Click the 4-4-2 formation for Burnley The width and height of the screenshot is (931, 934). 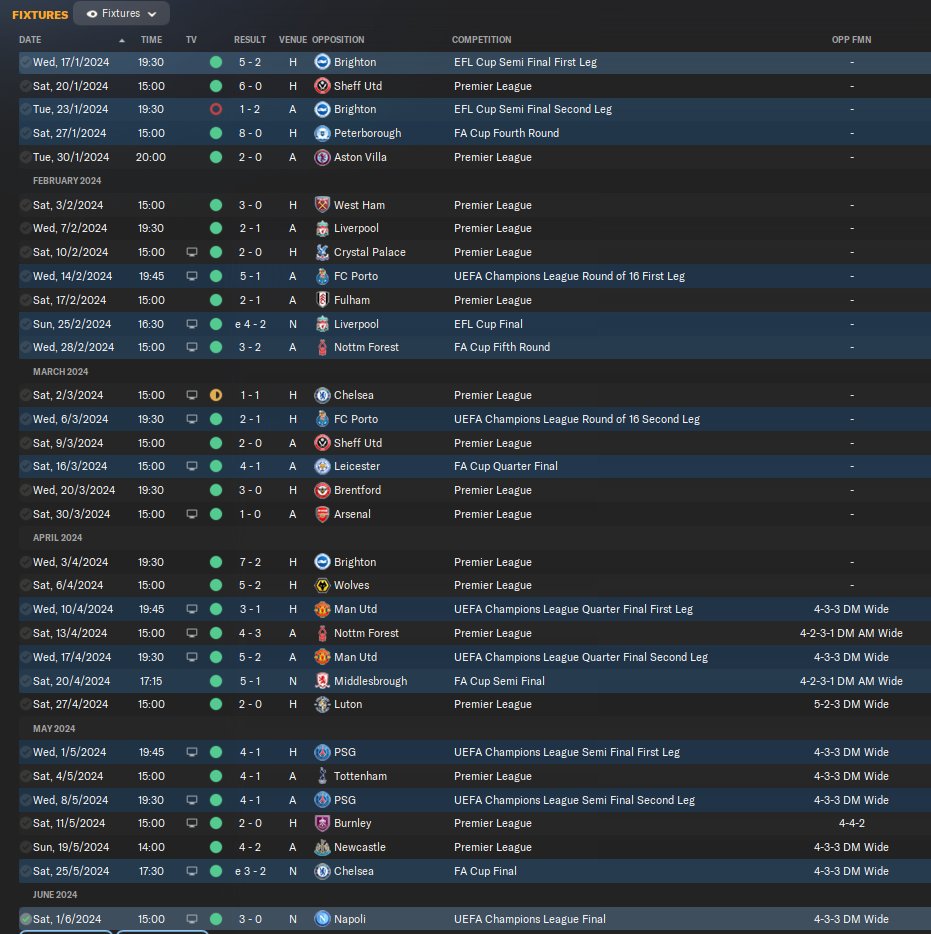pos(851,823)
